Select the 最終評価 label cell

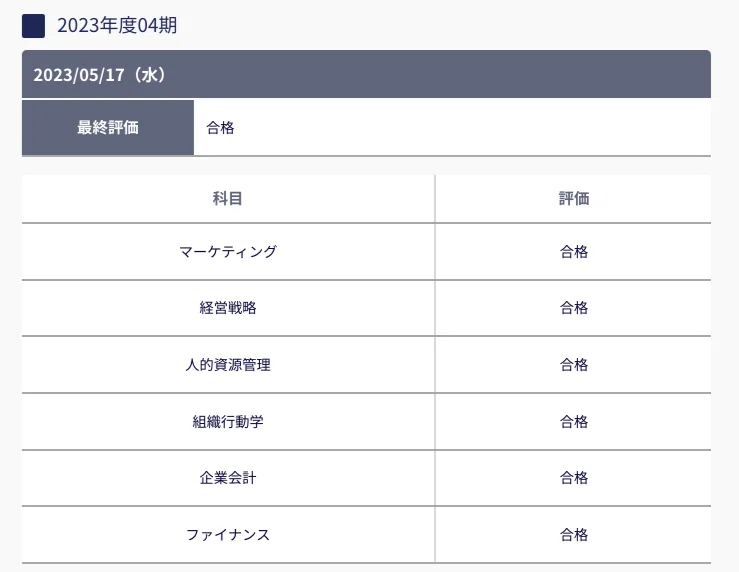point(108,127)
